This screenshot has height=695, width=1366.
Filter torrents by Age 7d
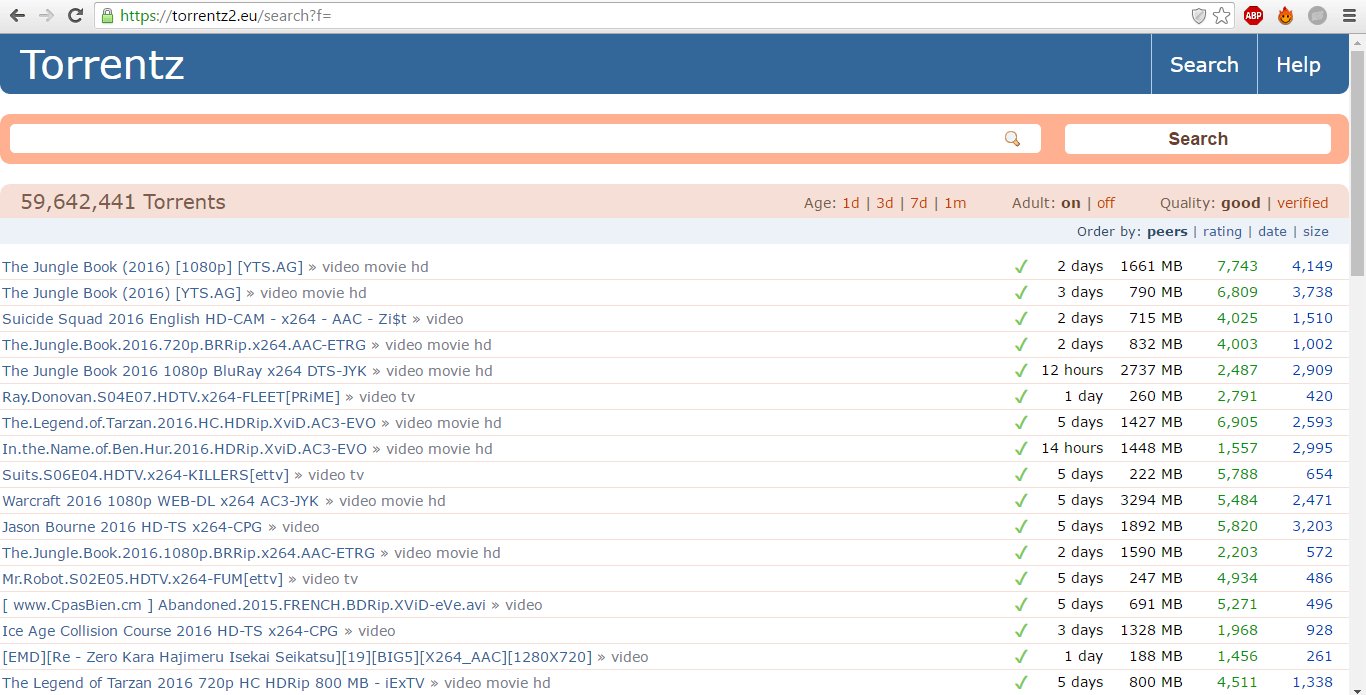pyautogui.click(x=919, y=203)
